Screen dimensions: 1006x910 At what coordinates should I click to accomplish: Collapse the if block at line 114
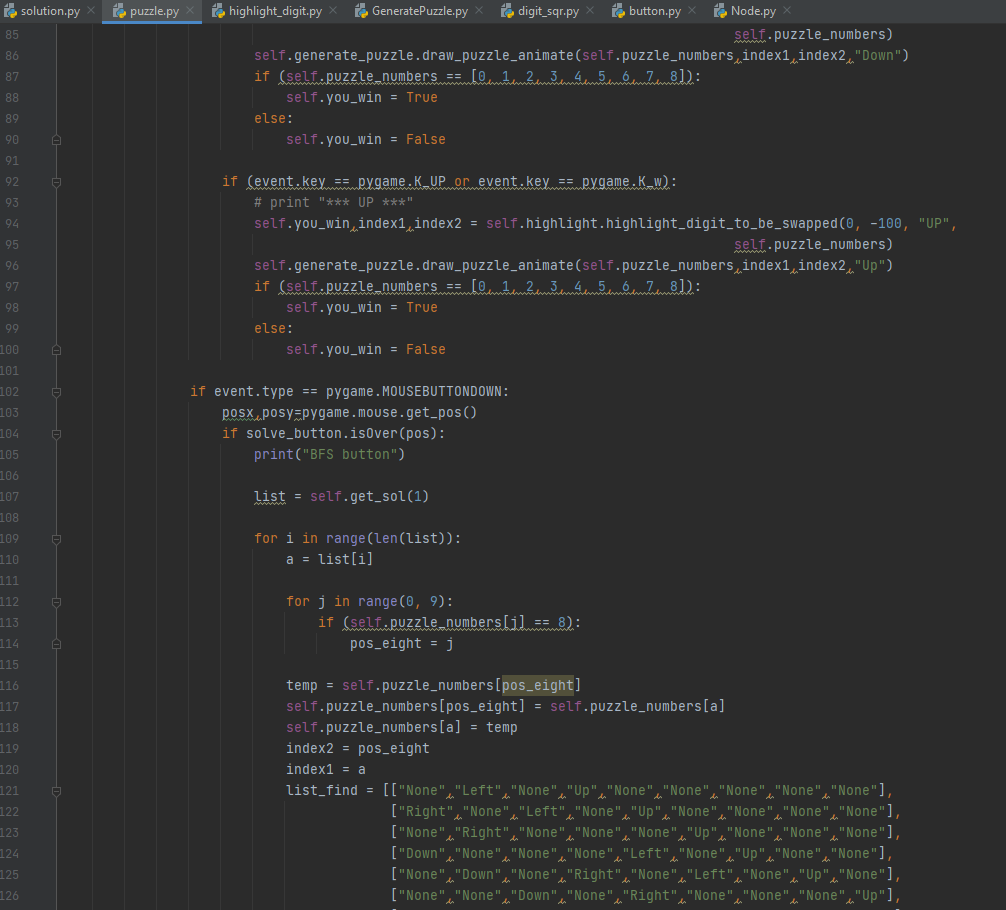57,643
